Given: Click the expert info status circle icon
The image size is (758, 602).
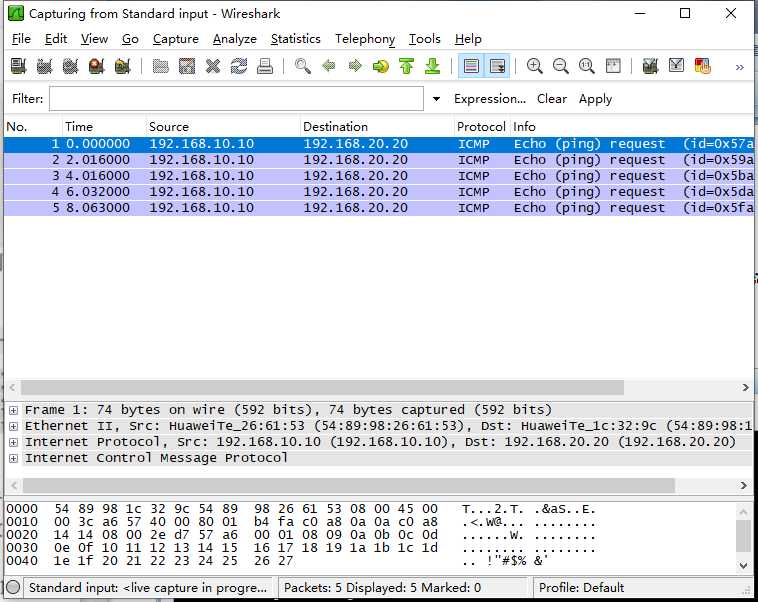Looking at the screenshot, I should click(x=14, y=587).
